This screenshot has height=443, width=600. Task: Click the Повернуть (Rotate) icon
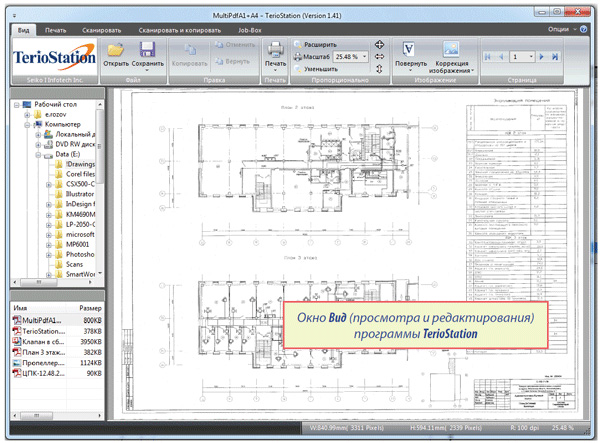410,48
